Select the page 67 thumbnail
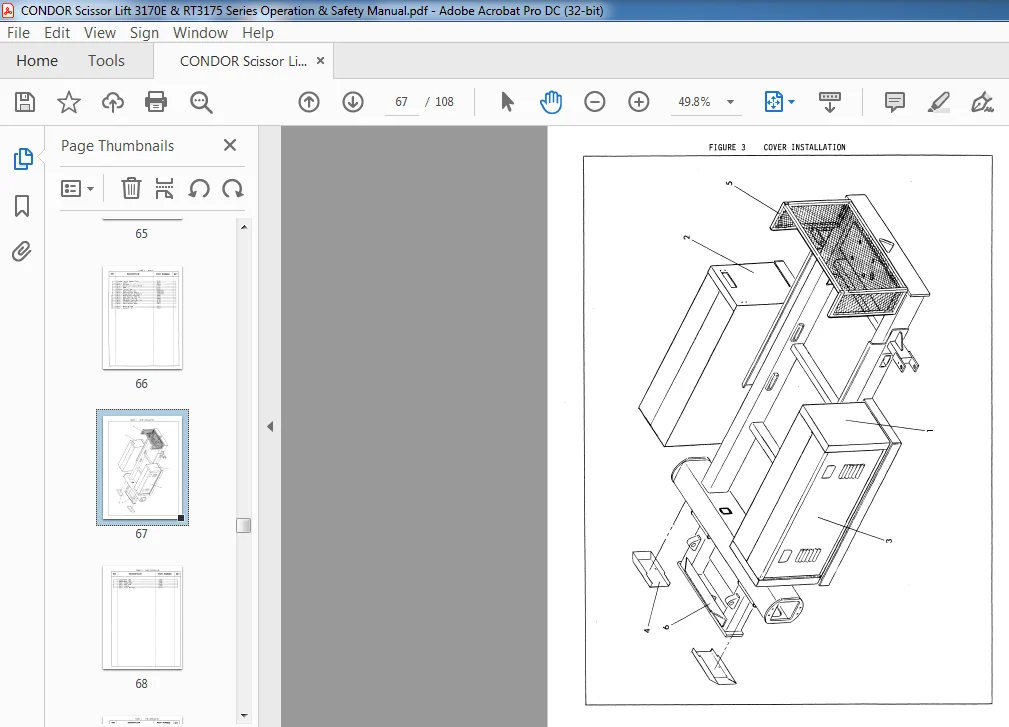1009x727 pixels. 142,467
